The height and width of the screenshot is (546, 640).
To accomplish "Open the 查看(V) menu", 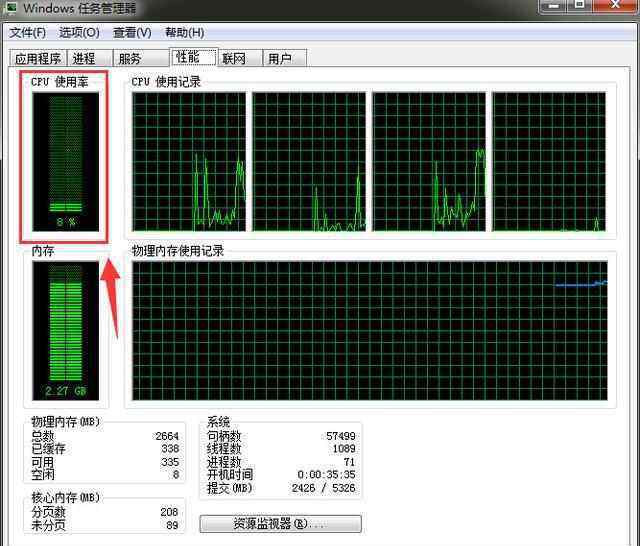I will tap(132, 33).
